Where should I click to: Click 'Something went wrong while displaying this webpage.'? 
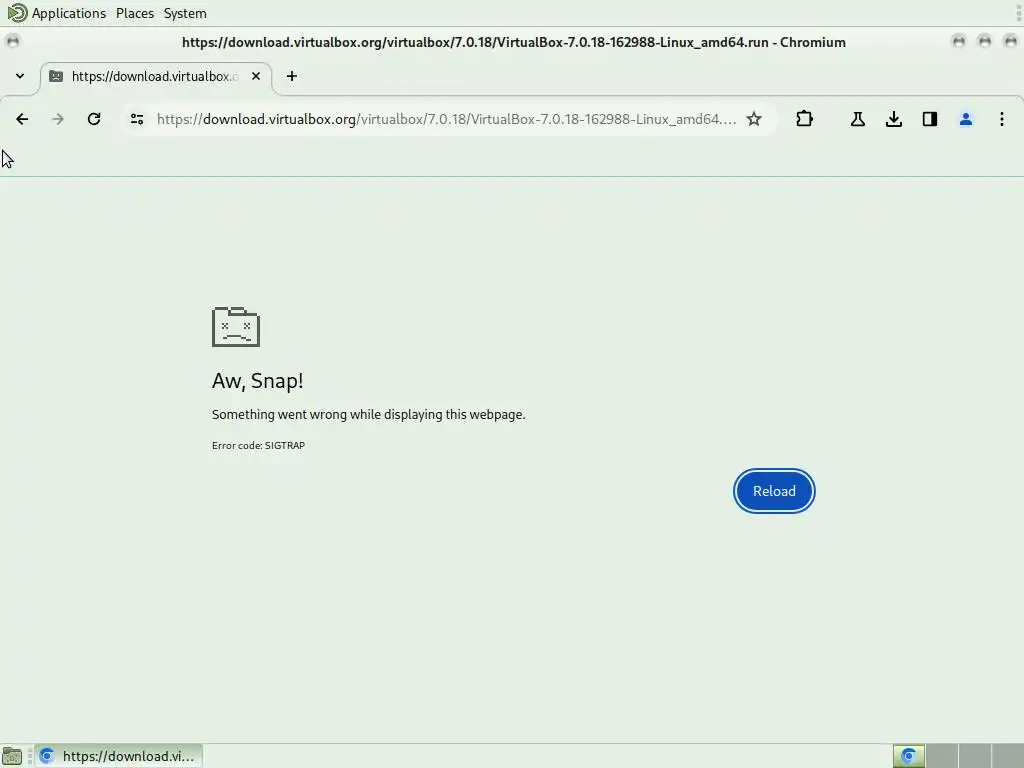(368, 415)
